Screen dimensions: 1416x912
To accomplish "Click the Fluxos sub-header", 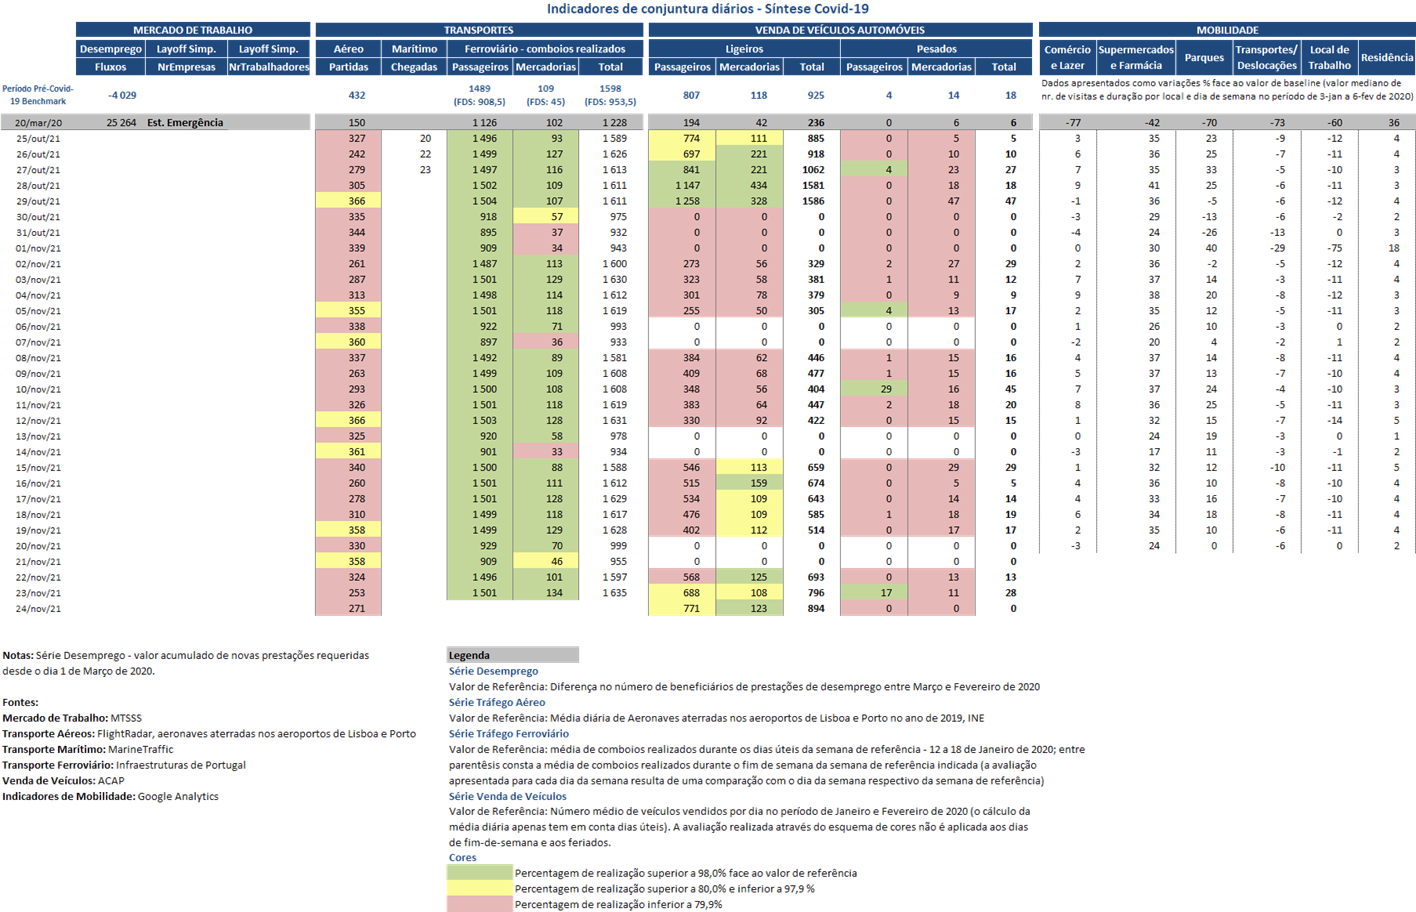I will click(x=110, y=67).
